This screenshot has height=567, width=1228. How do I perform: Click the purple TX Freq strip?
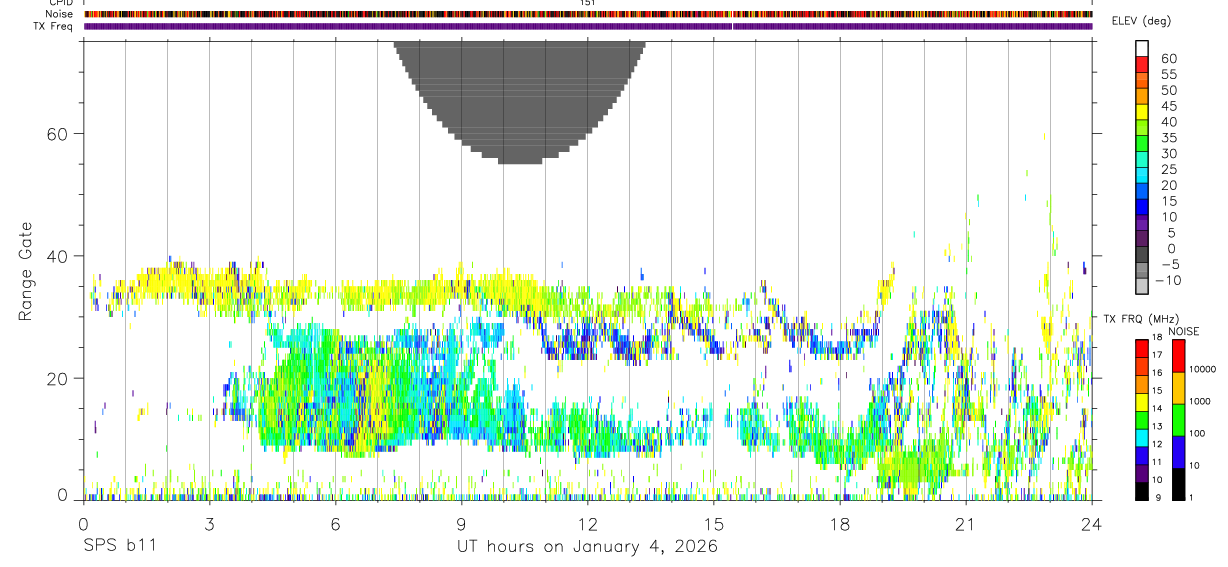pos(588,26)
